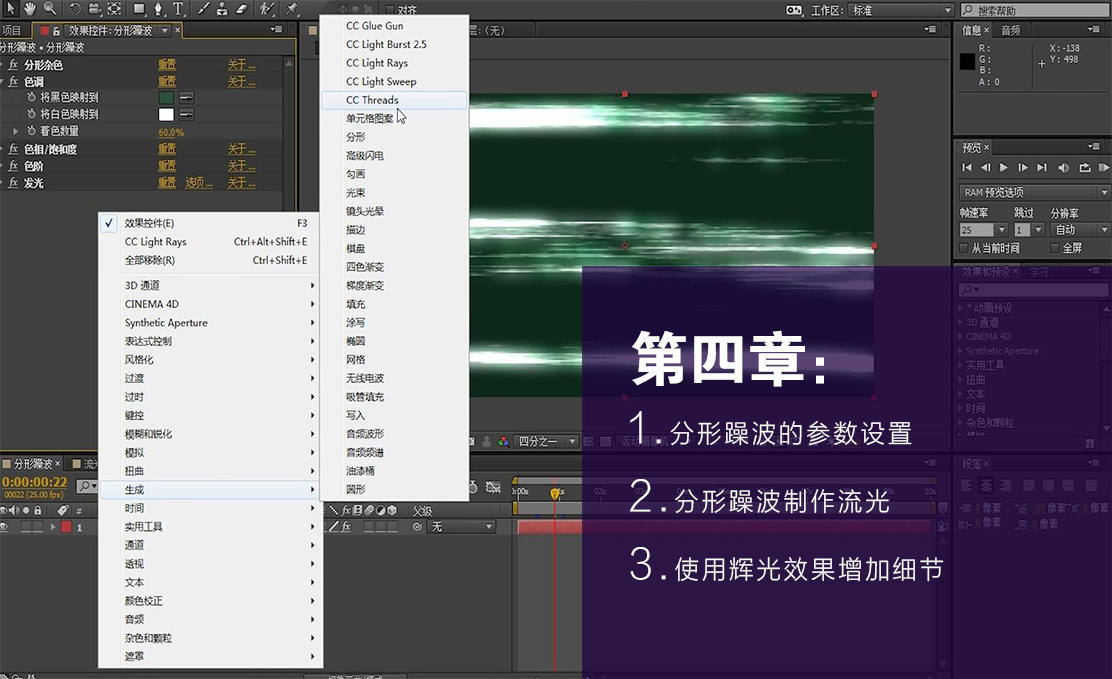Open 关于 link for 色相/饱和度
The image size is (1112, 679).
[x=242, y=149]
